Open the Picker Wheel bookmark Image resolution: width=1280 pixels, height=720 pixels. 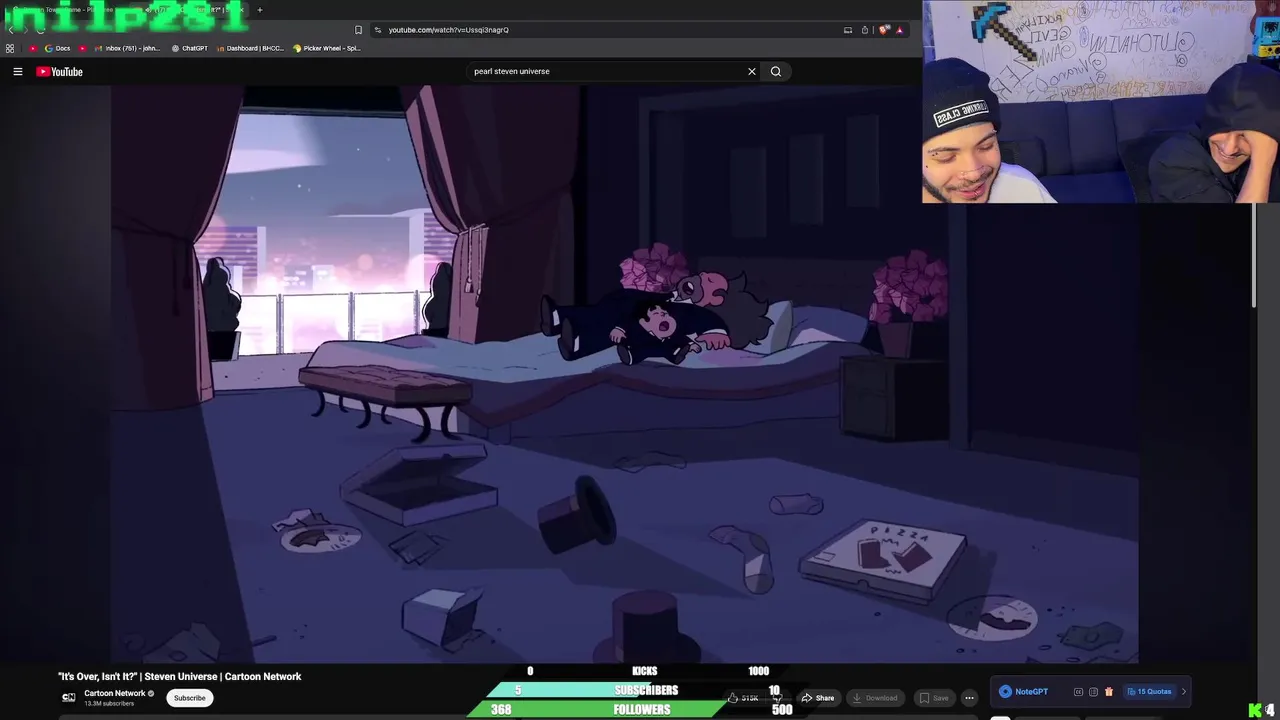pyautogui.click(x=327, y=48)
